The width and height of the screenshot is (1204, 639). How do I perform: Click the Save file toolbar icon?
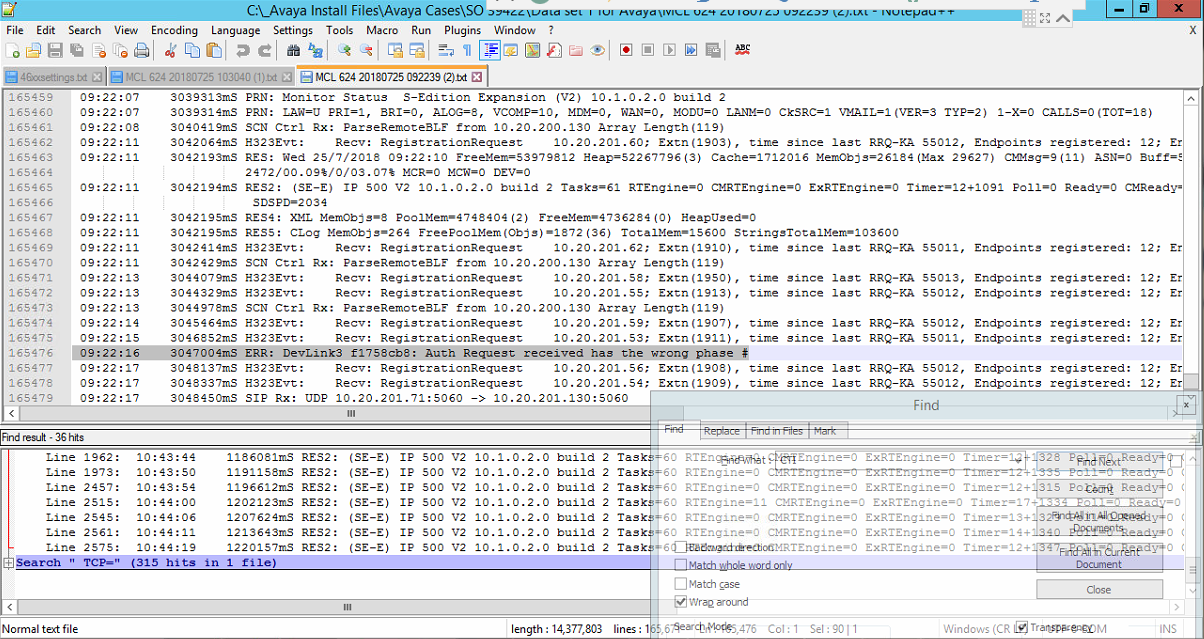[x=55, y=50]
